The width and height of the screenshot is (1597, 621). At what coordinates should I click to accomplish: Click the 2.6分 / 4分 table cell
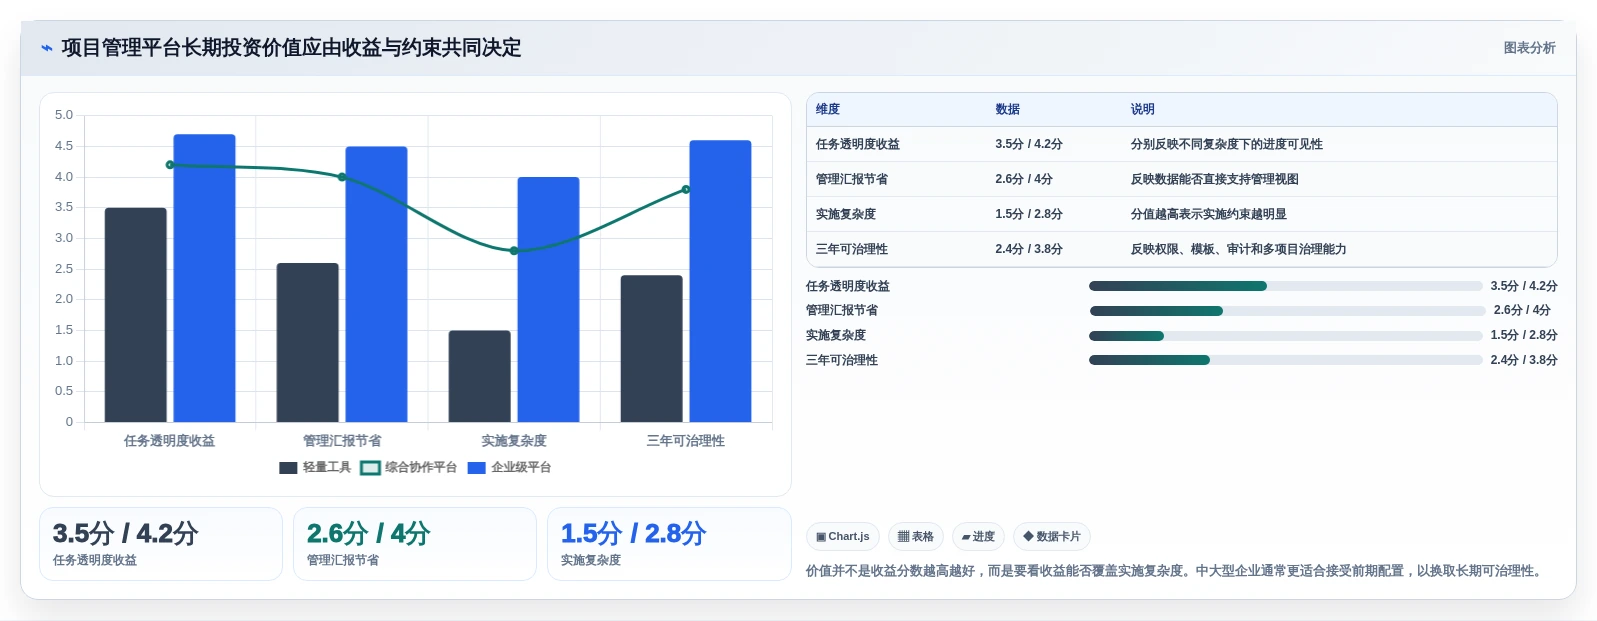[1024, 180]
